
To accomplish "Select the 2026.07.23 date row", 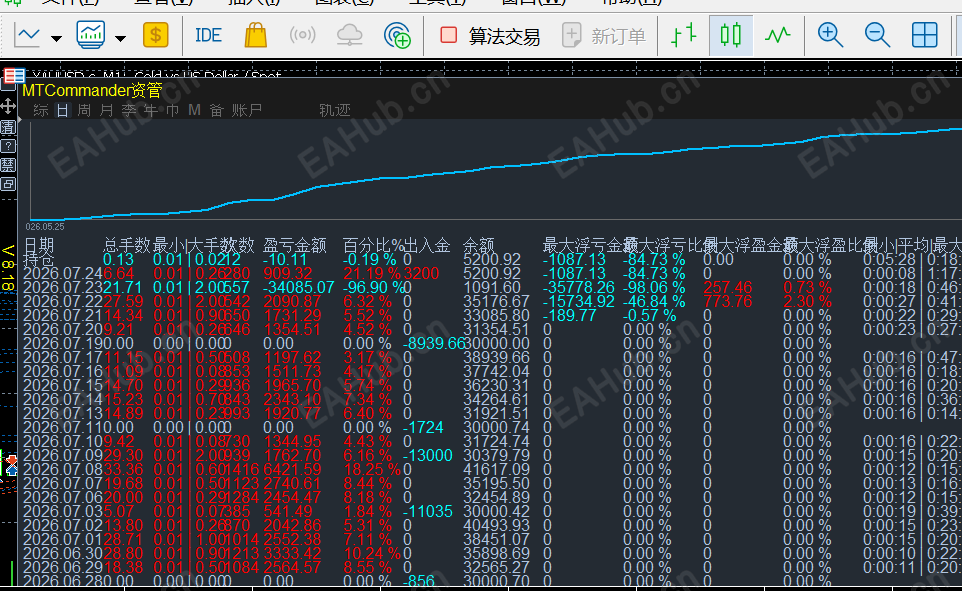I will click(63, 288).
